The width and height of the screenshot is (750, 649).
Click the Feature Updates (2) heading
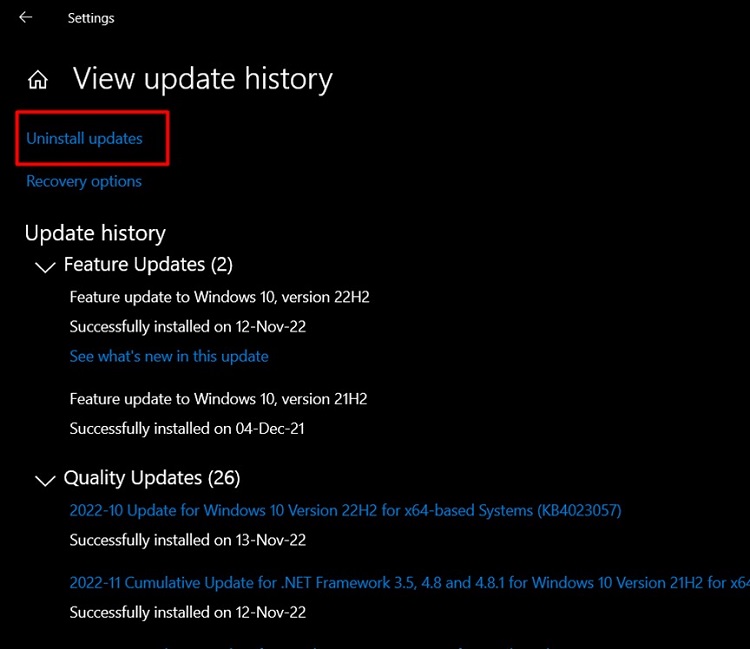click(148, 265)
